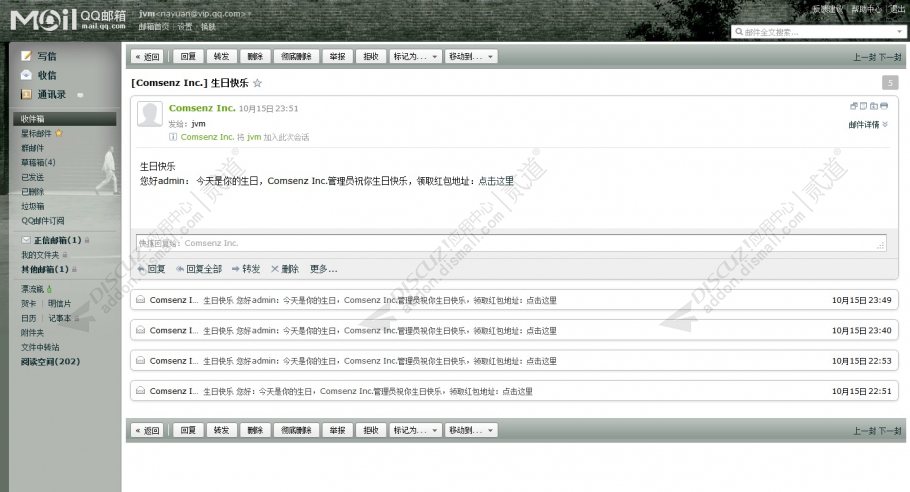This screenshot has width=910, height=492.
Task: Open QQ邮件订阅 subscriptions
Action: [x=43, y=220]
